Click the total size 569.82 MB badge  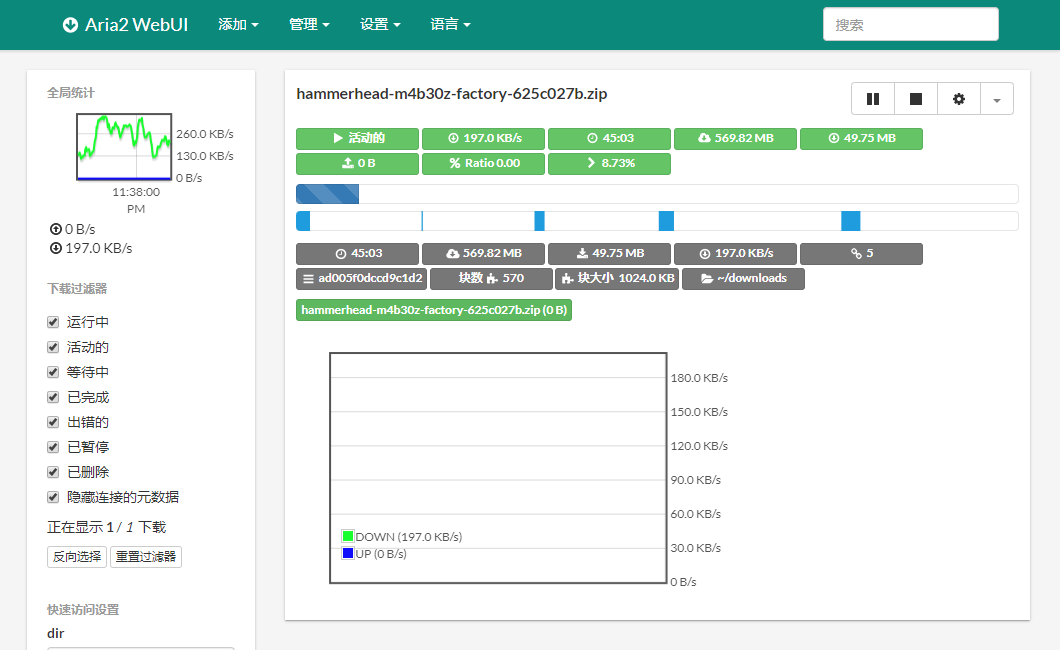tap(735, 139)
